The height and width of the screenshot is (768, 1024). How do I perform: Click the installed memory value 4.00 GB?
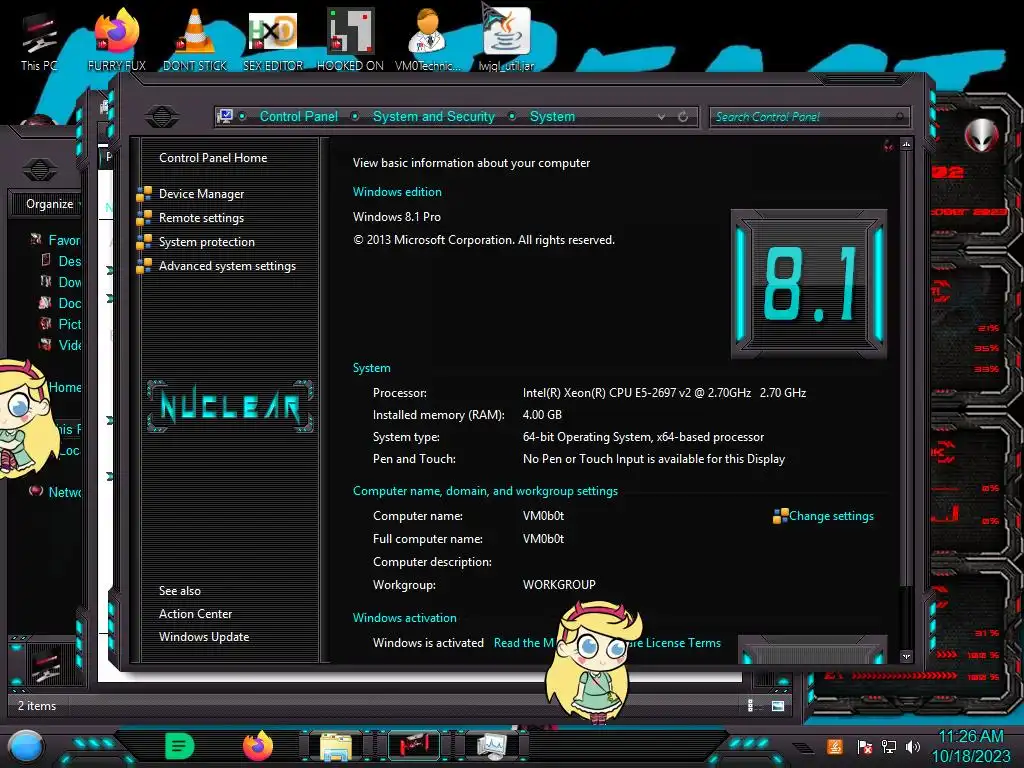tap(542, 415)
